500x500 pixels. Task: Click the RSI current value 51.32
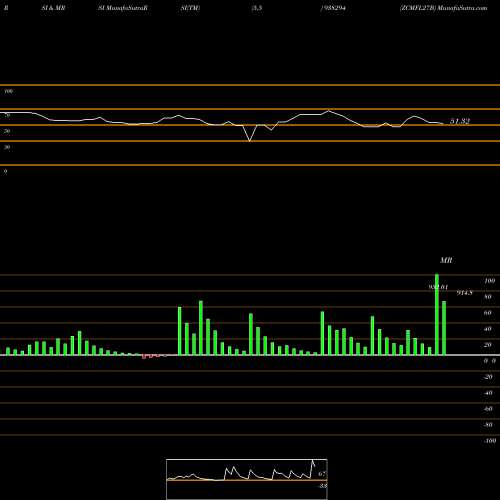coord(460,121)
